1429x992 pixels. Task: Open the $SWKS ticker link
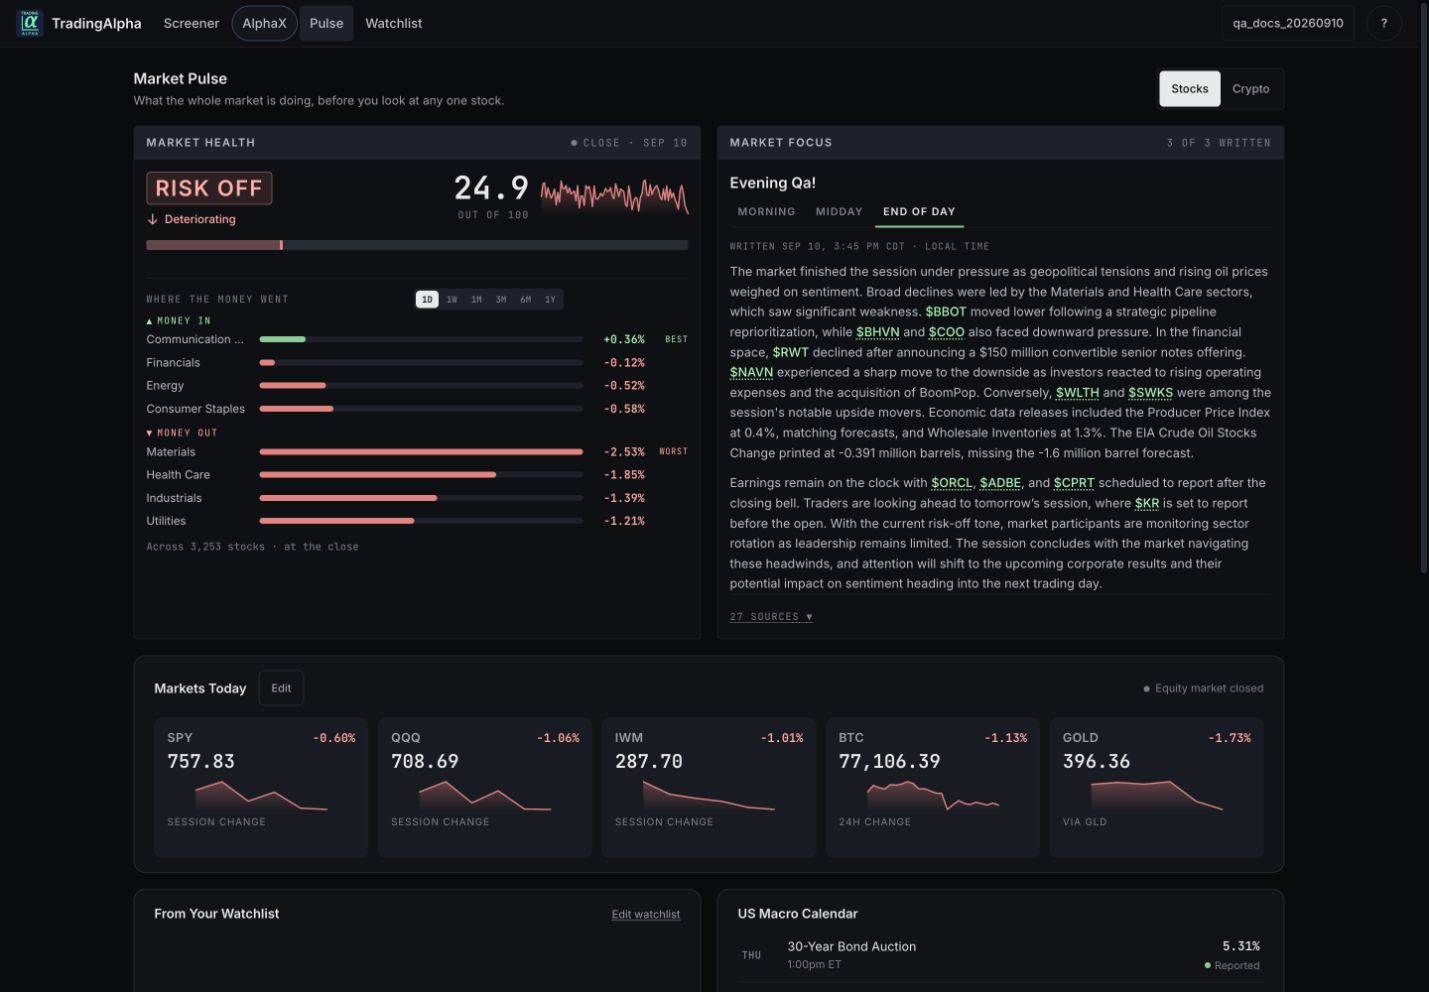click(x=1150, y=393)
